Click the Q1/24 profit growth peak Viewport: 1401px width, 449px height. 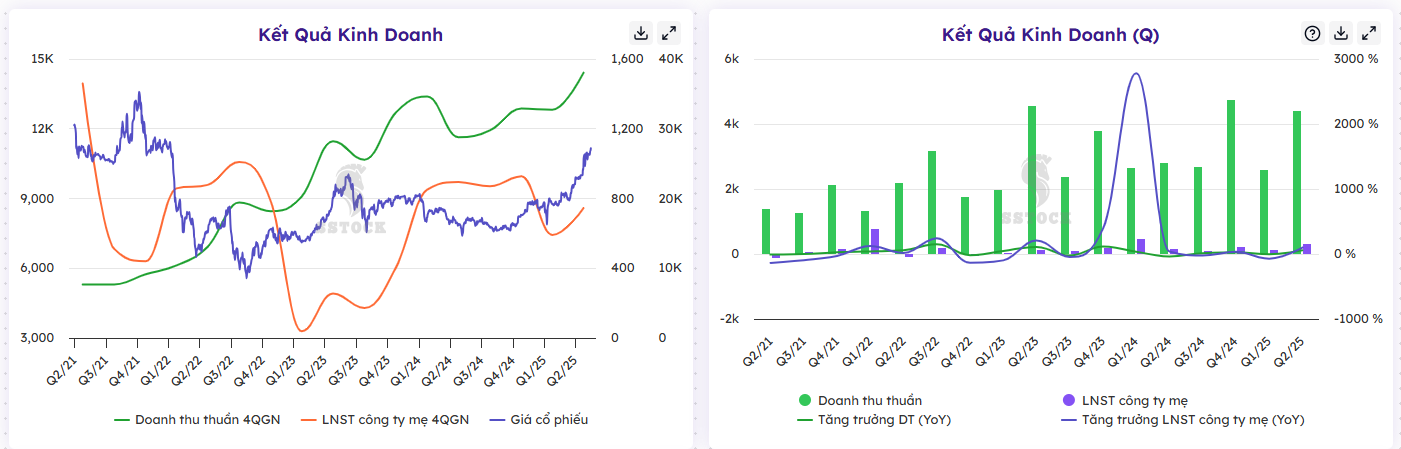[x=1135, y=73]
